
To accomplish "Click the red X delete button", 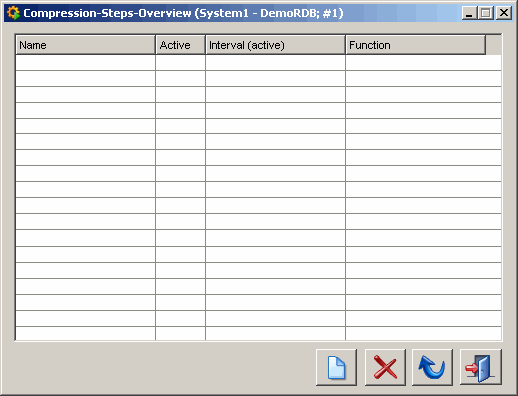I will 385,367.
